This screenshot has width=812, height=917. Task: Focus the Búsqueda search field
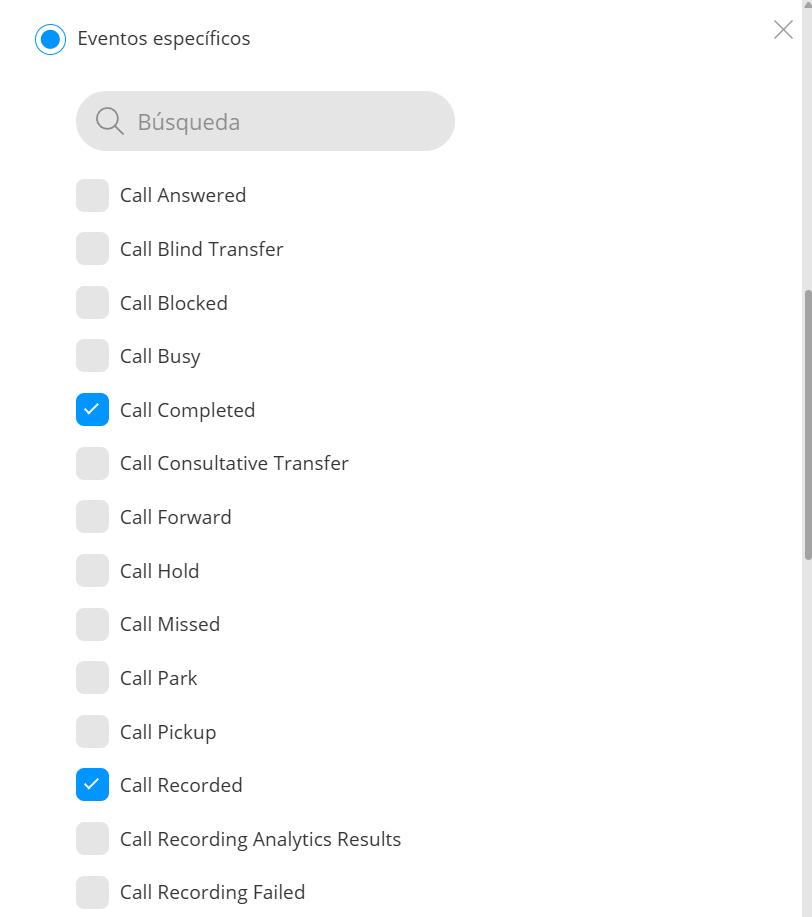point(265,121)
